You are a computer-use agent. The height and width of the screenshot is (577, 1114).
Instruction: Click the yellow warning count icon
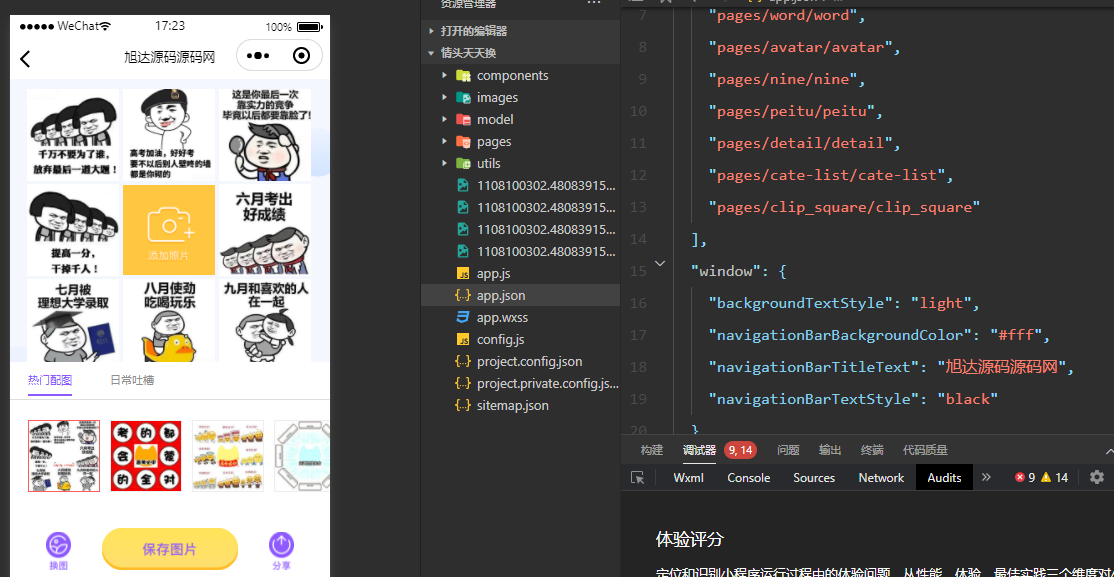[1046, 478]
